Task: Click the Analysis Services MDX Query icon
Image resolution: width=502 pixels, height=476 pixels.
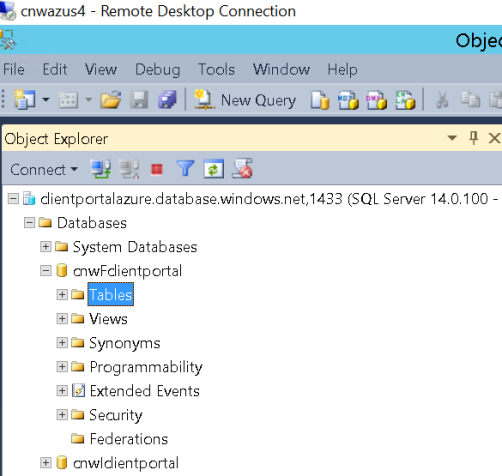Action: click(348, 100)
